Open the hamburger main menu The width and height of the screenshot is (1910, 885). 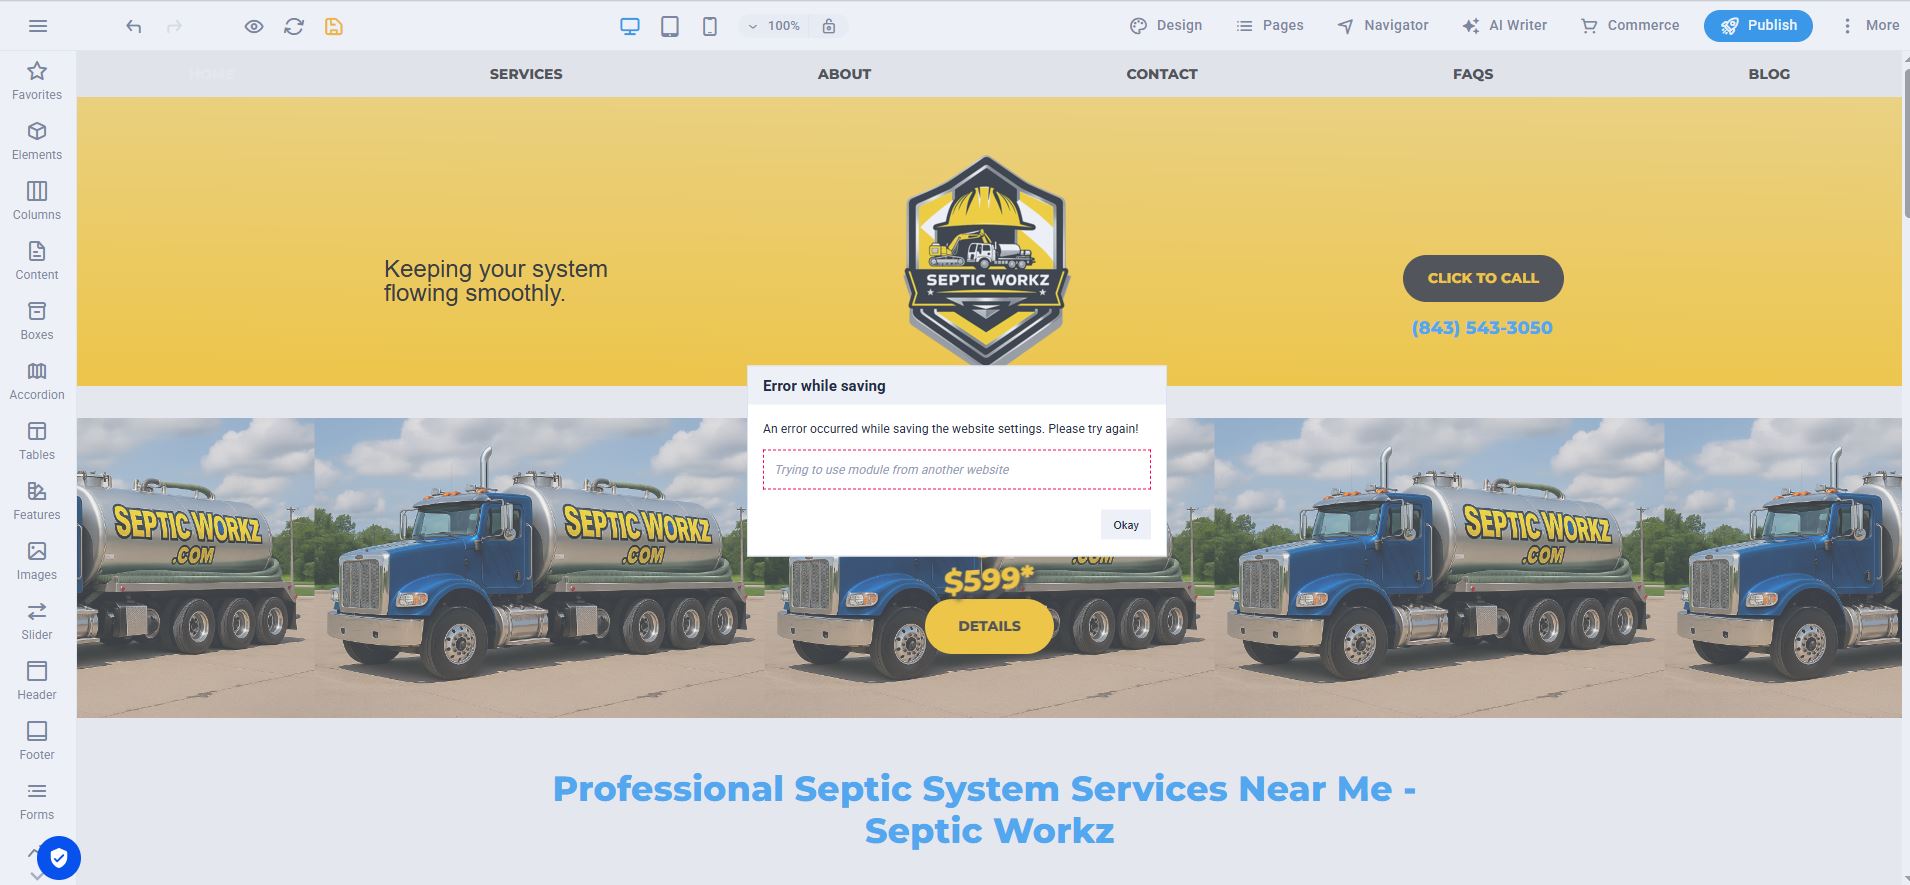pos(38,26)
